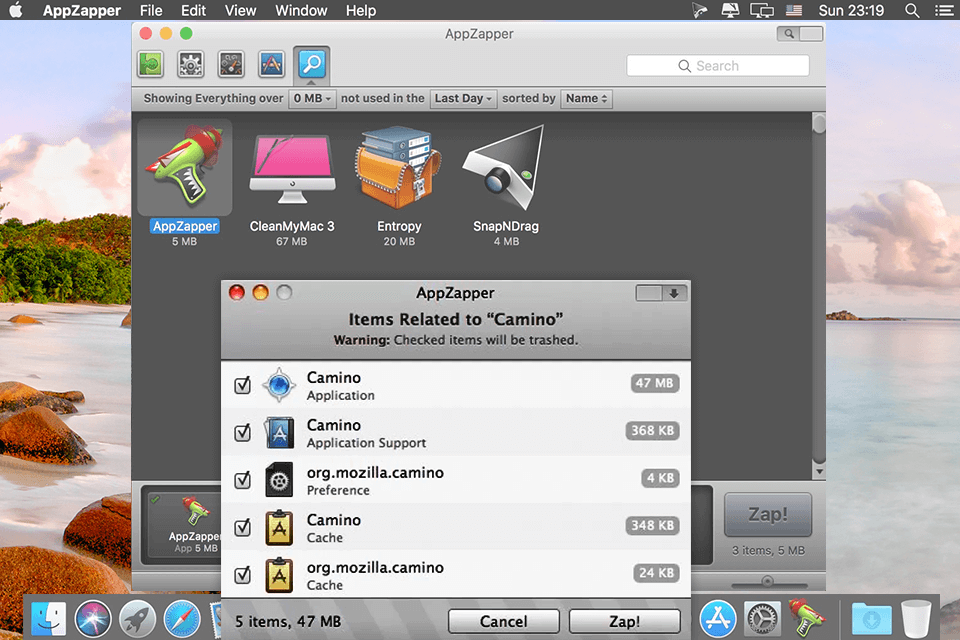The width and height of the screenshot is (960, 640).
Task: Open System Preferences from the Dock
Action: pos(762,619)
